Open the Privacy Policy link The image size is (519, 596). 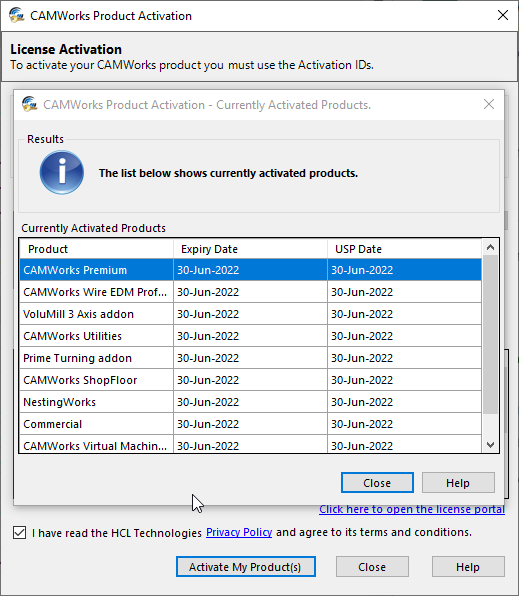tap(239, 532)
